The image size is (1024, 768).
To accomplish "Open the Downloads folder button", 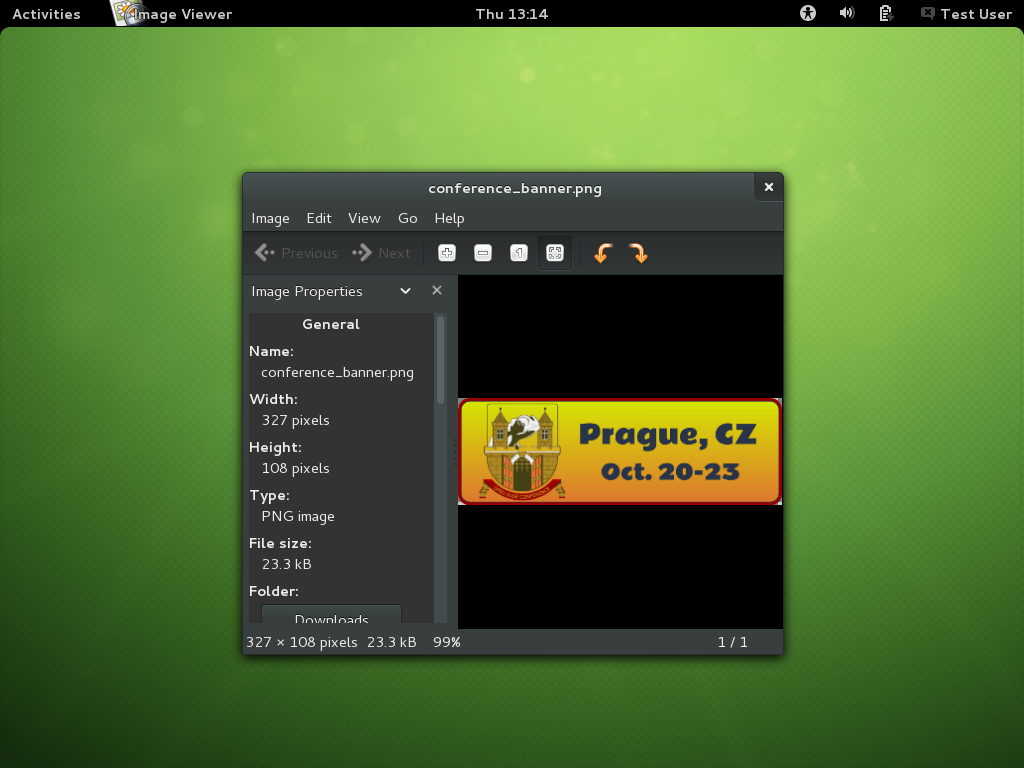I will [x=331, y=615].
